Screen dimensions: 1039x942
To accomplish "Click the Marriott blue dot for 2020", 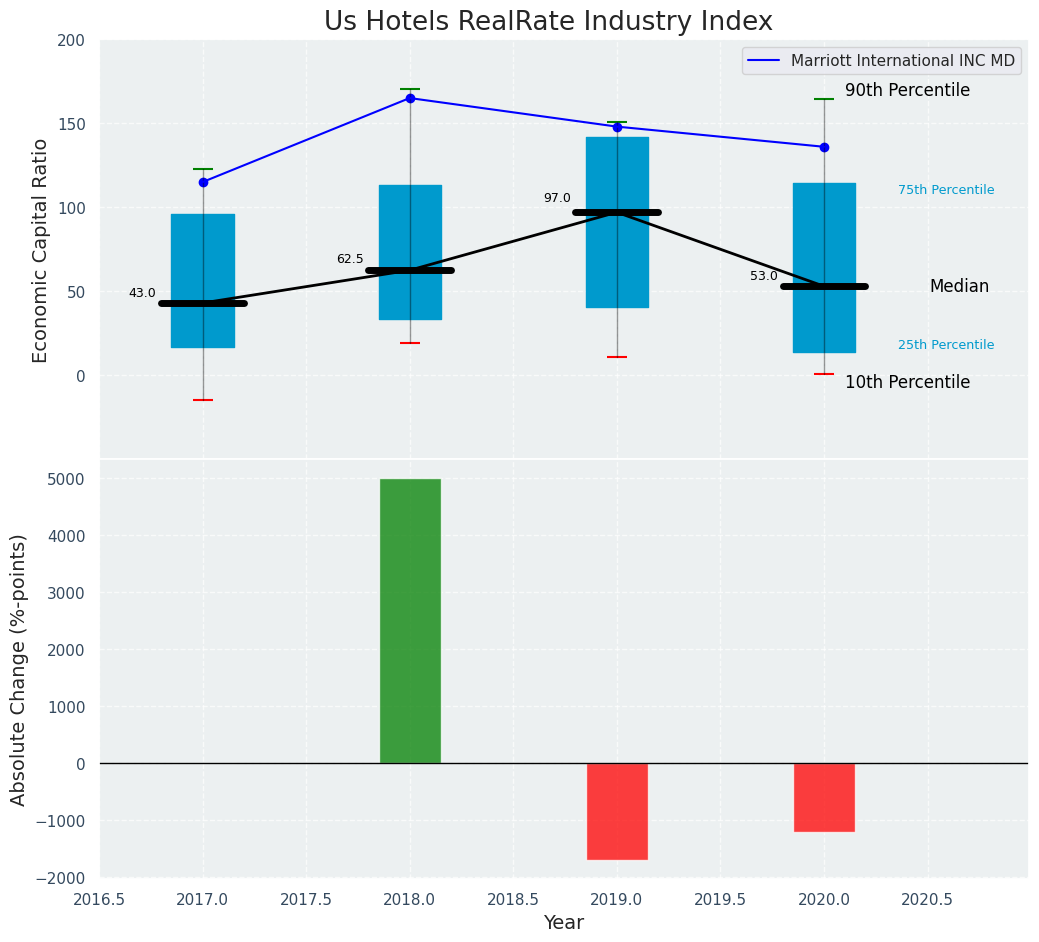I will coord(824,147).
